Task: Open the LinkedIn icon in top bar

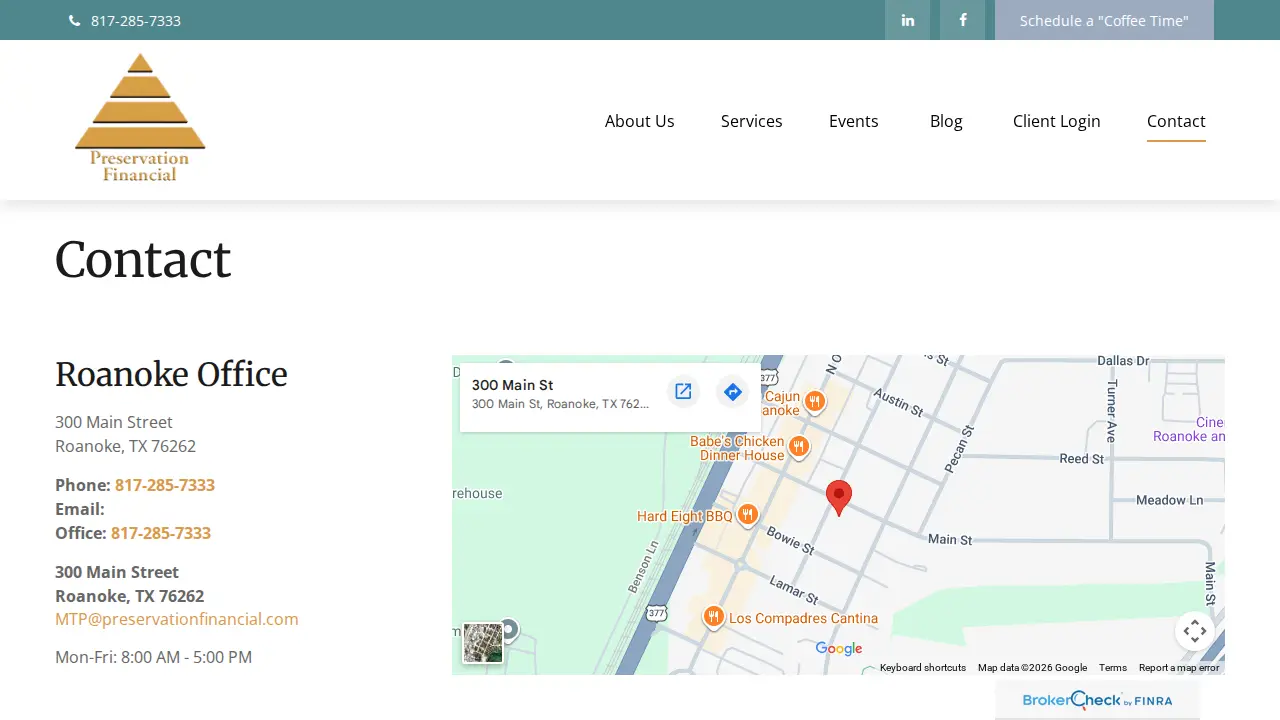Action: tap(907, 20)
